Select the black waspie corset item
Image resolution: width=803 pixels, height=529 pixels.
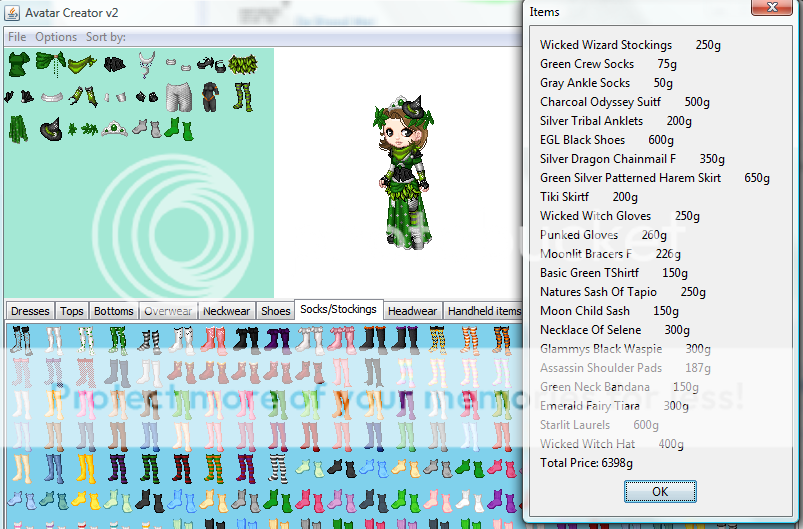click(x=114, y=64)
